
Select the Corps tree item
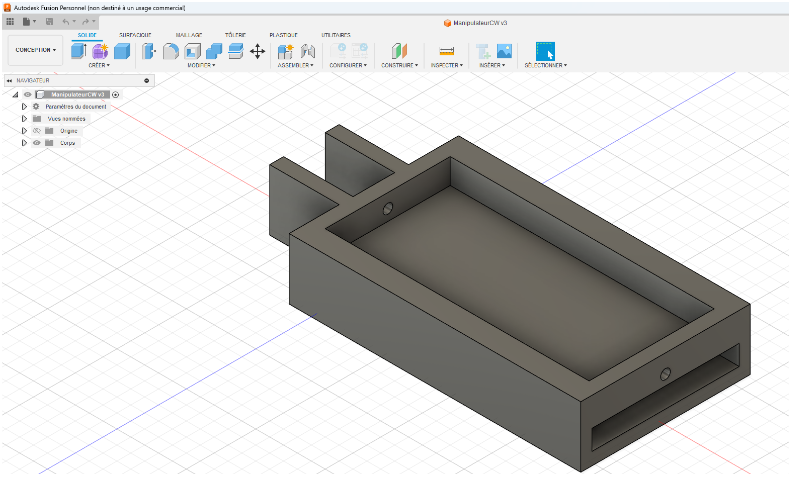pos(67,143)
